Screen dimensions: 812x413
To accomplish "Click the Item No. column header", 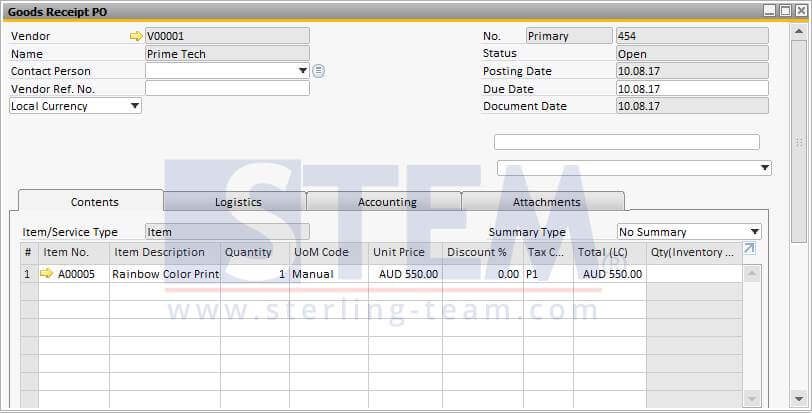I will (x=74, y=253).
